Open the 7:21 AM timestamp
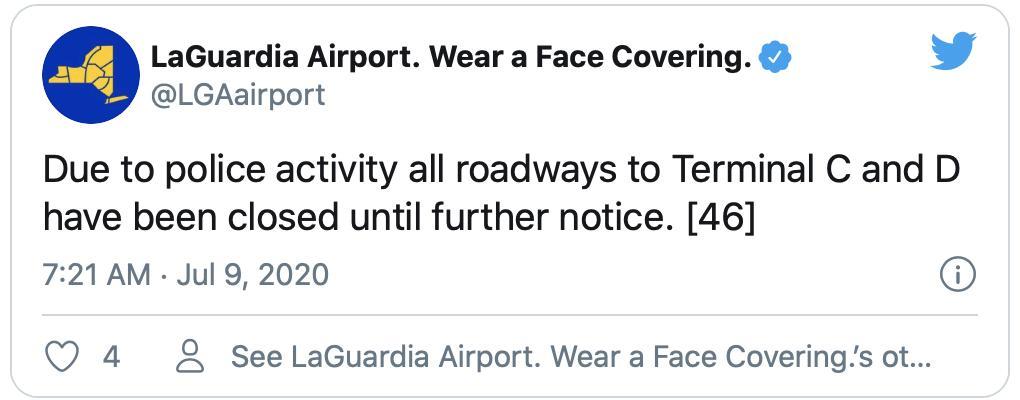The height and width of the screenshot is (400, 1020). point(97,274)
